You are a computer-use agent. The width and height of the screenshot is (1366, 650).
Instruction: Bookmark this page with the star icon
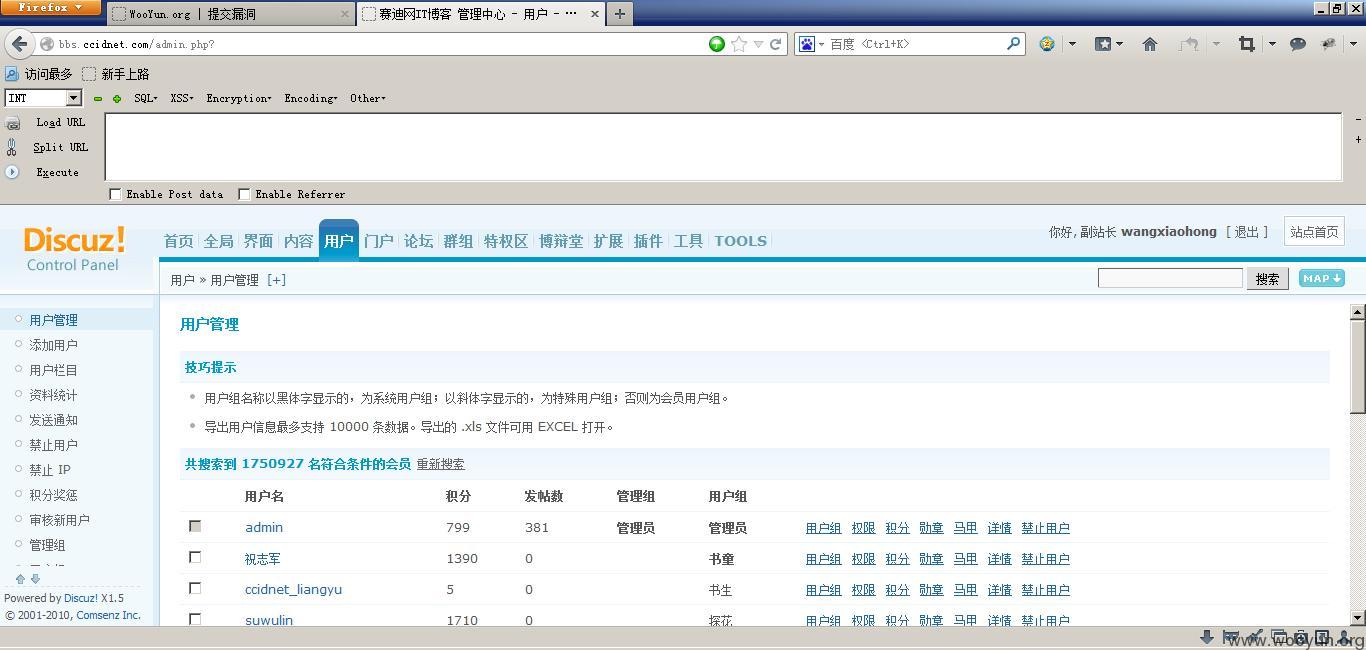(x=739, y=44)
